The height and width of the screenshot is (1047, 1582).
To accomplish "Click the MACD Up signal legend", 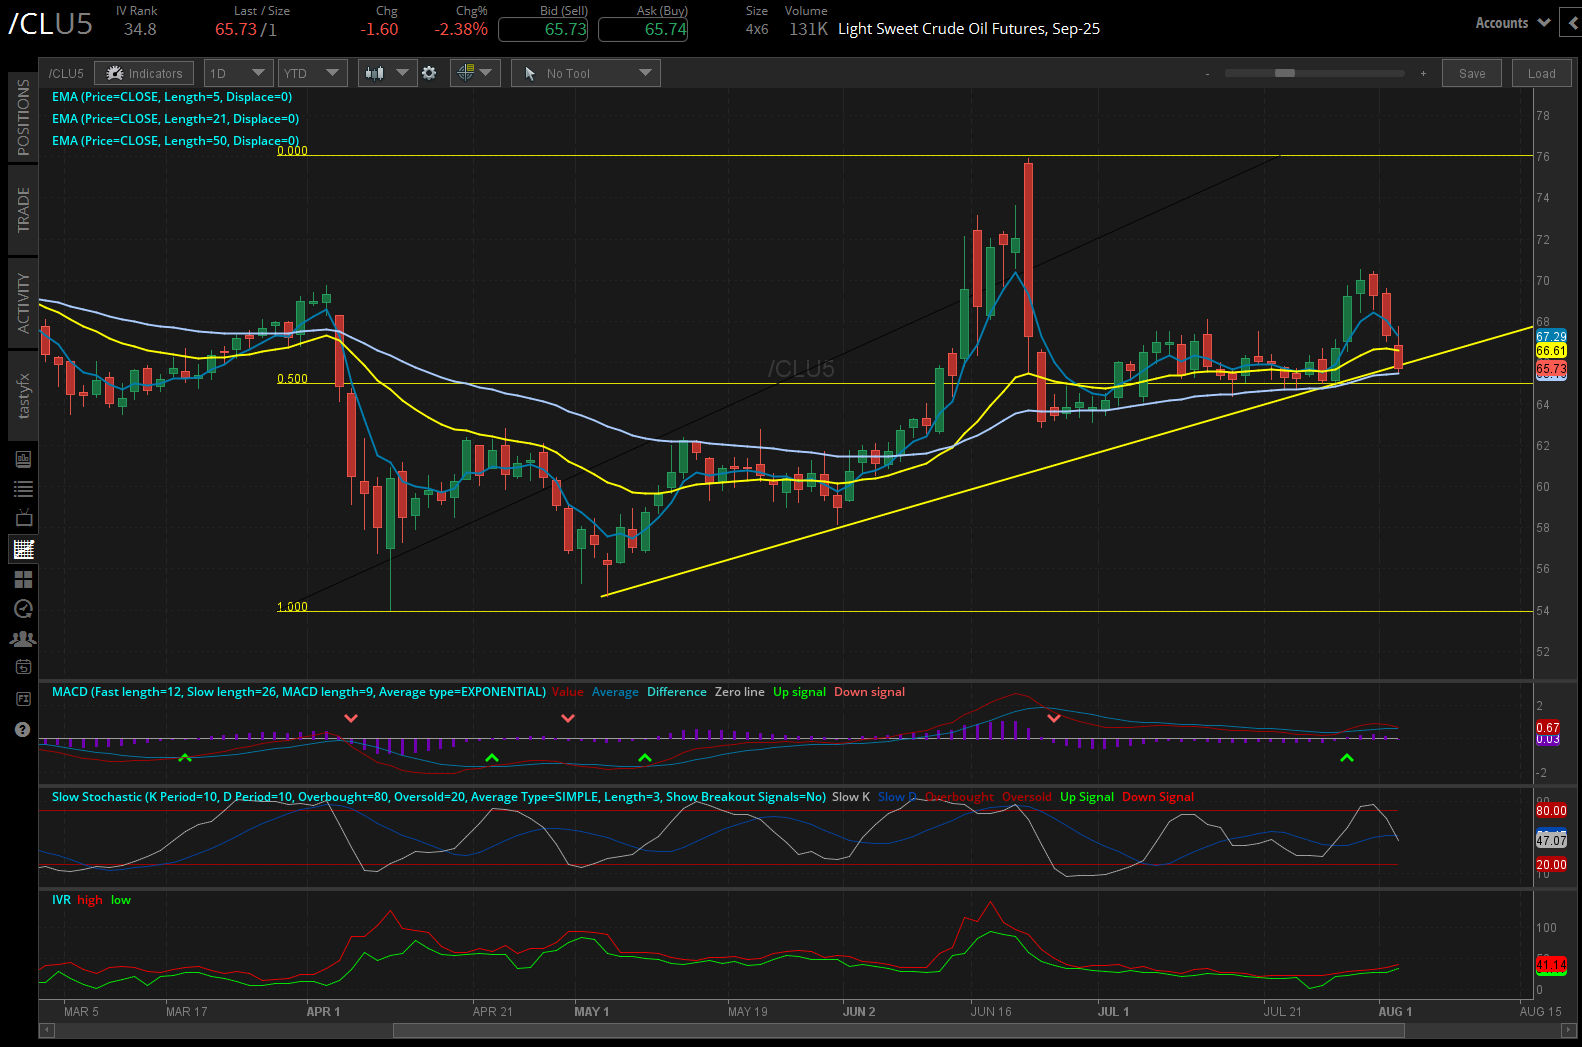I will (799, 692).
